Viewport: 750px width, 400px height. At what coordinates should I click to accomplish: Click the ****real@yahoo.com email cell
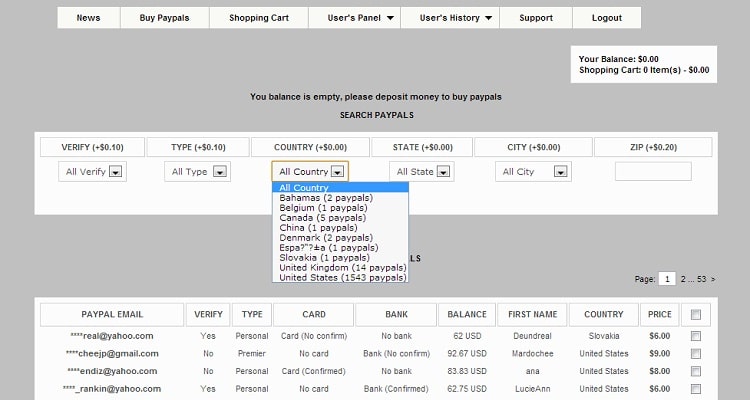[112, 336]
